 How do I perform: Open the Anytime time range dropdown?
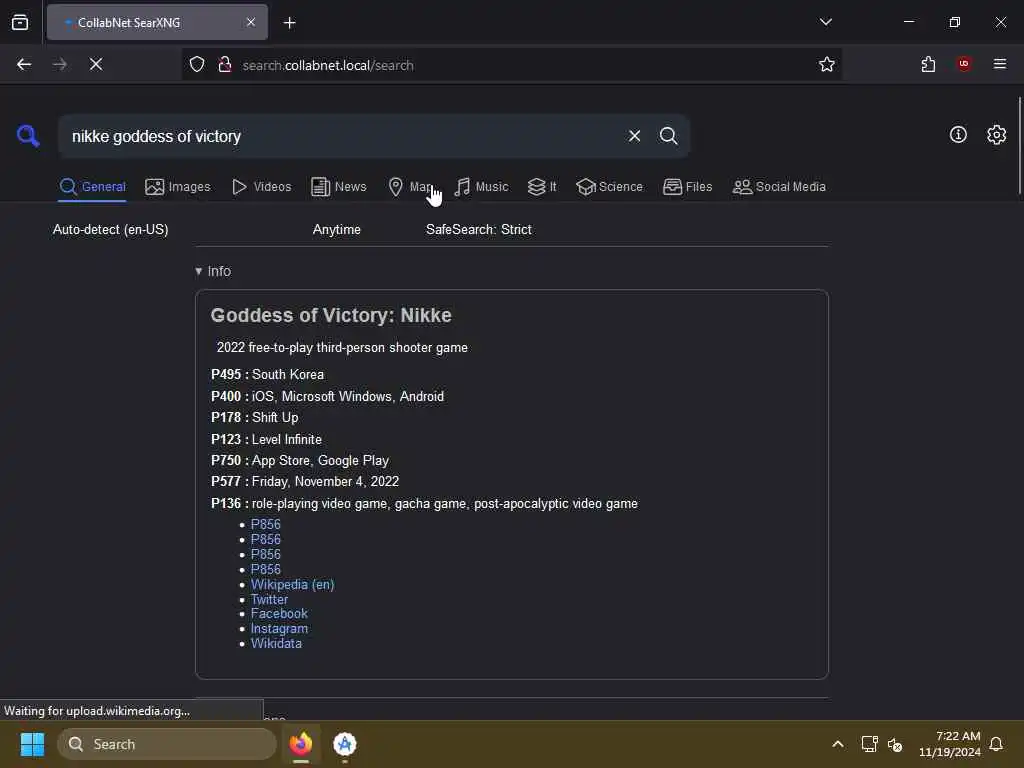(336, 229)
